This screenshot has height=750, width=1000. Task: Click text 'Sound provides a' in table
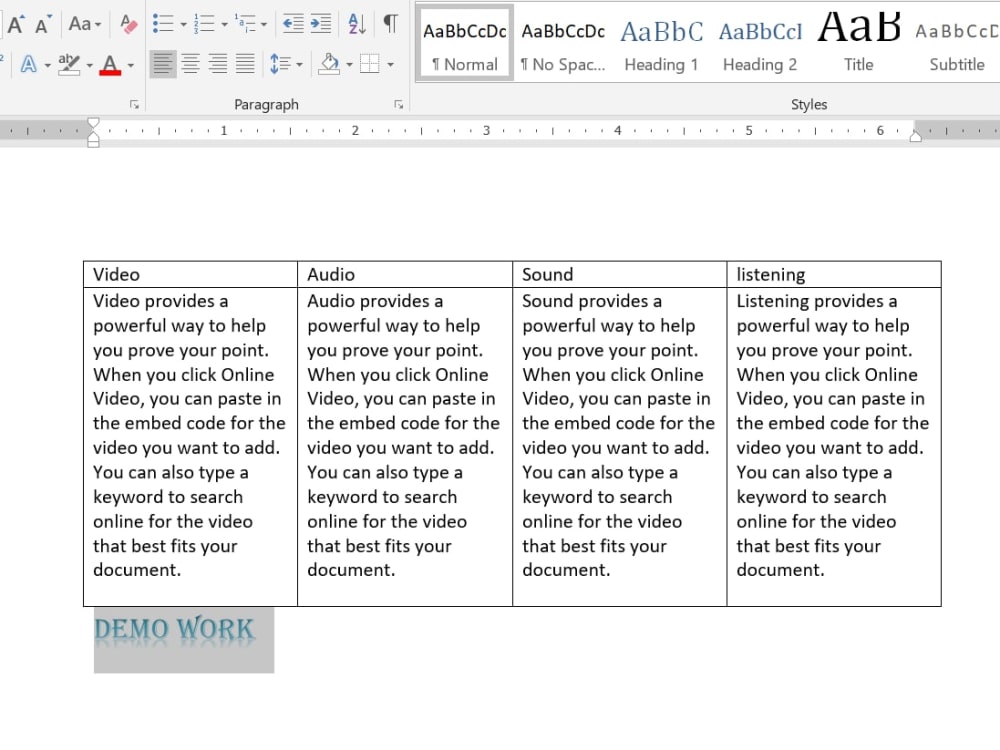click(592, 301)
